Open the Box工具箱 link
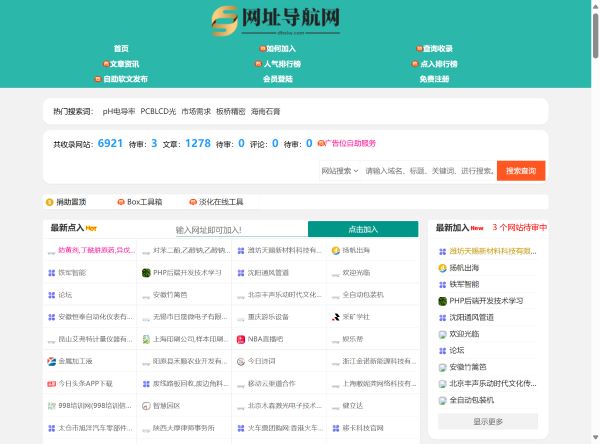600x444 pixels. pyautogui.click(x=145, y=202)
